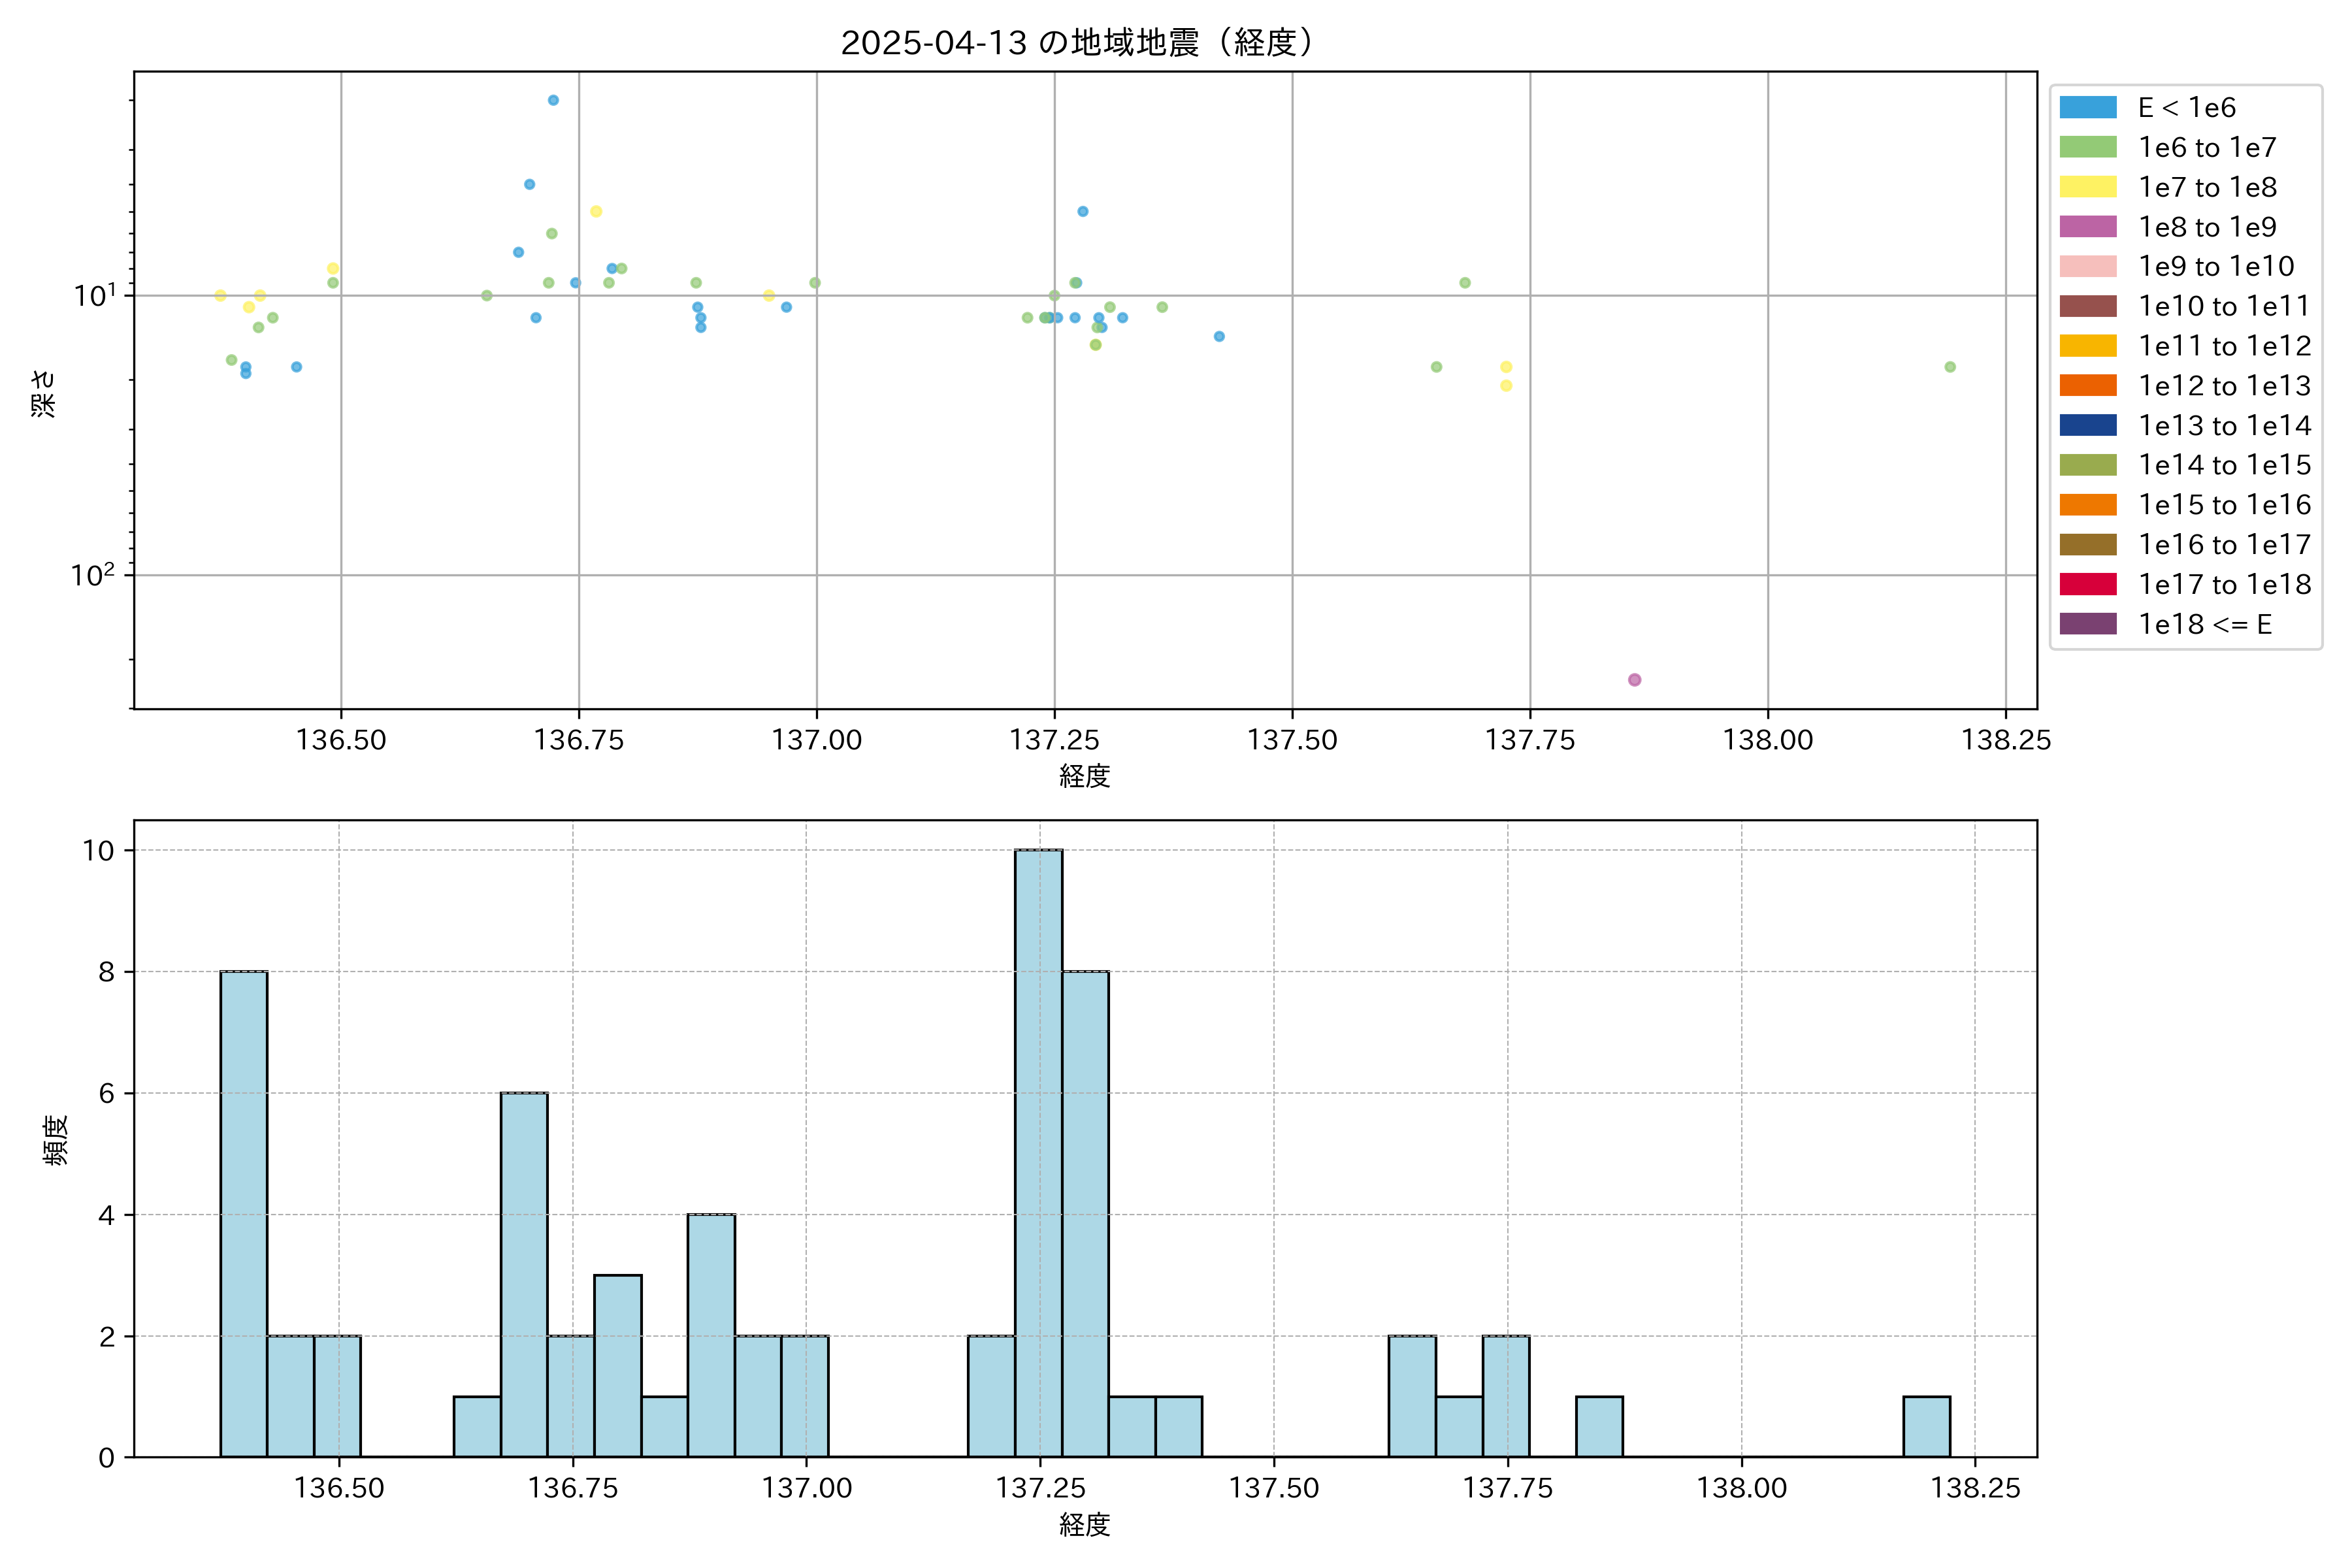This screenshot has height=1568, width=2352.
Task: Click the histogram bar of height 6 near 136.70
Action: pyautogui.click(x=524, y=1275)
